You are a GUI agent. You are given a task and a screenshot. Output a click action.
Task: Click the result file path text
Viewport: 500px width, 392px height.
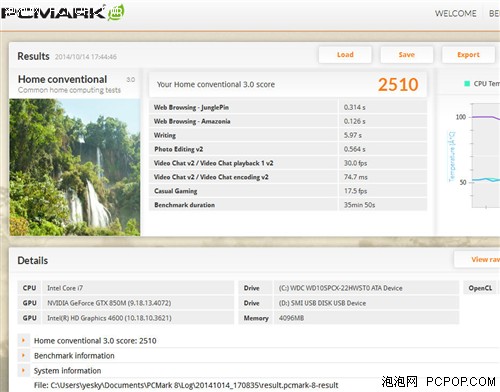pos(186,385)
